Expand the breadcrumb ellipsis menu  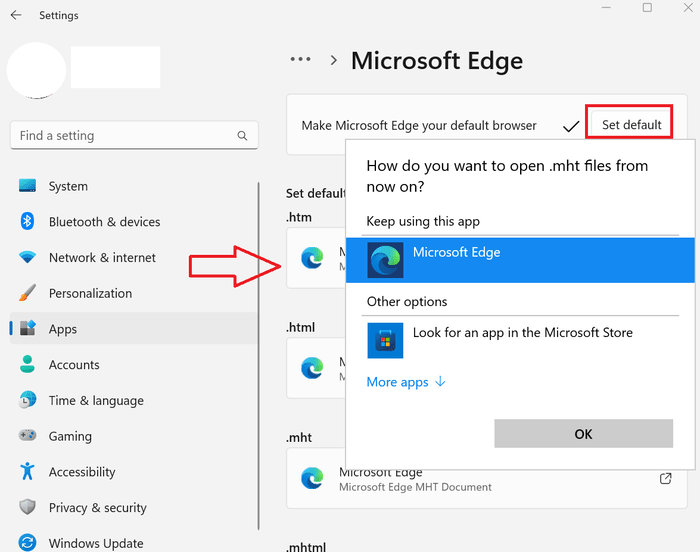tap(300, 59)
